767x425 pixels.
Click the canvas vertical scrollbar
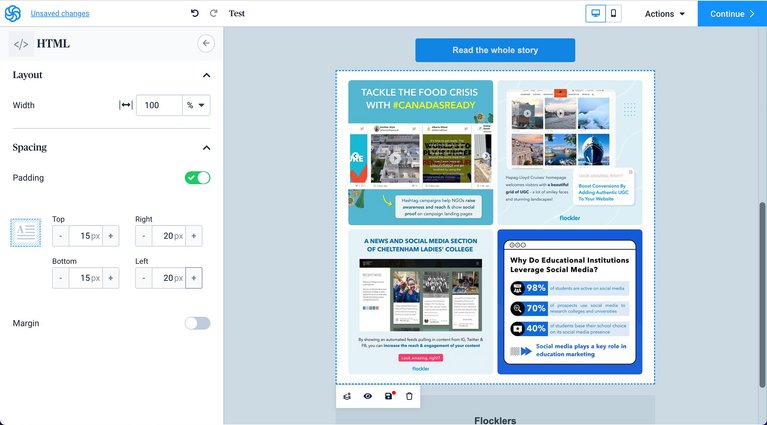pos(762,293)
